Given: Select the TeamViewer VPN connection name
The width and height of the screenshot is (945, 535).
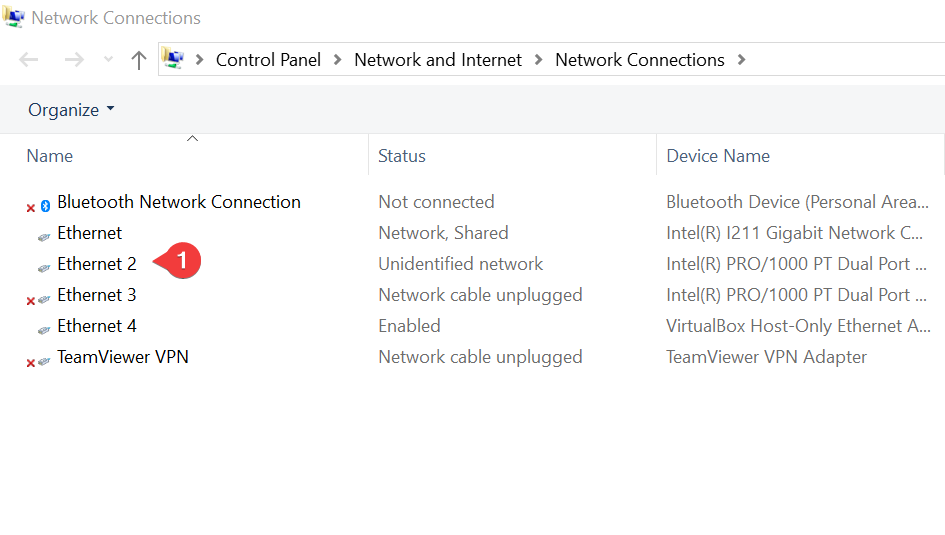Looking at the screenshot, I should tap(123, 357).
